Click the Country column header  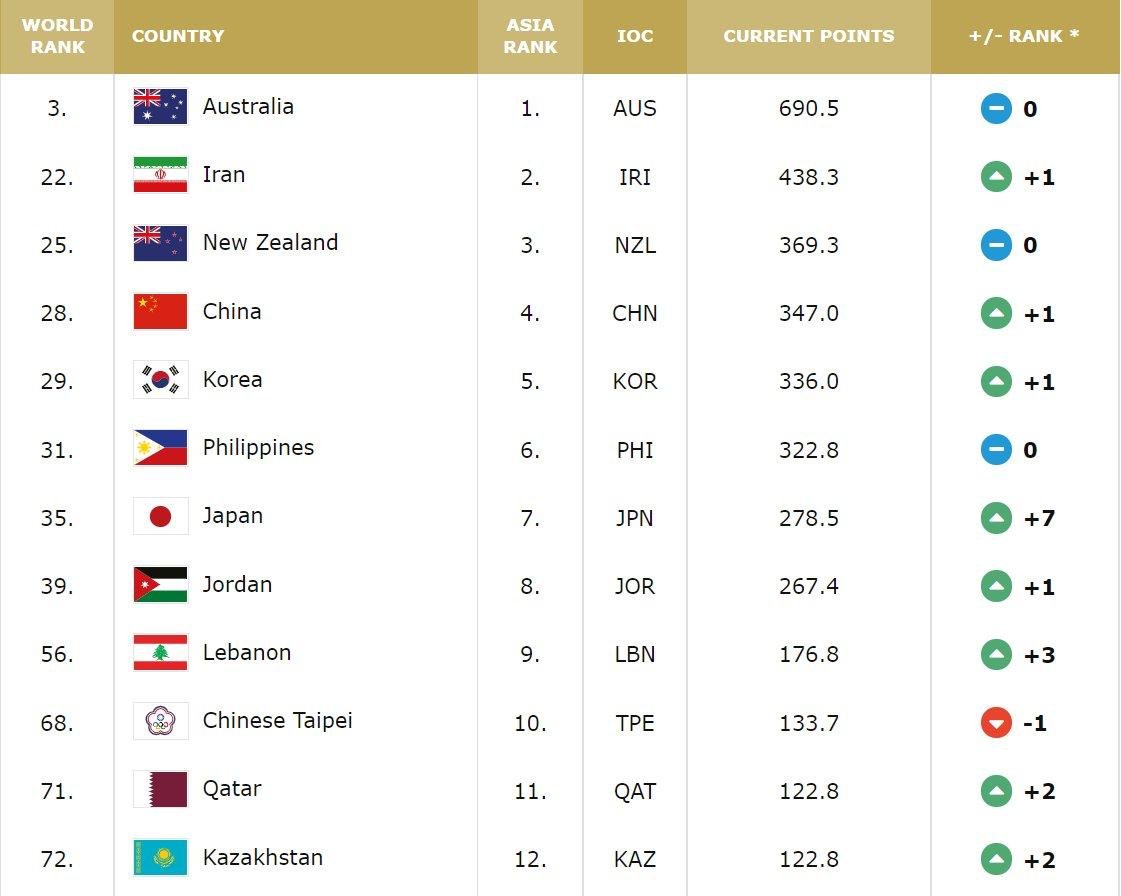point(178,36)
